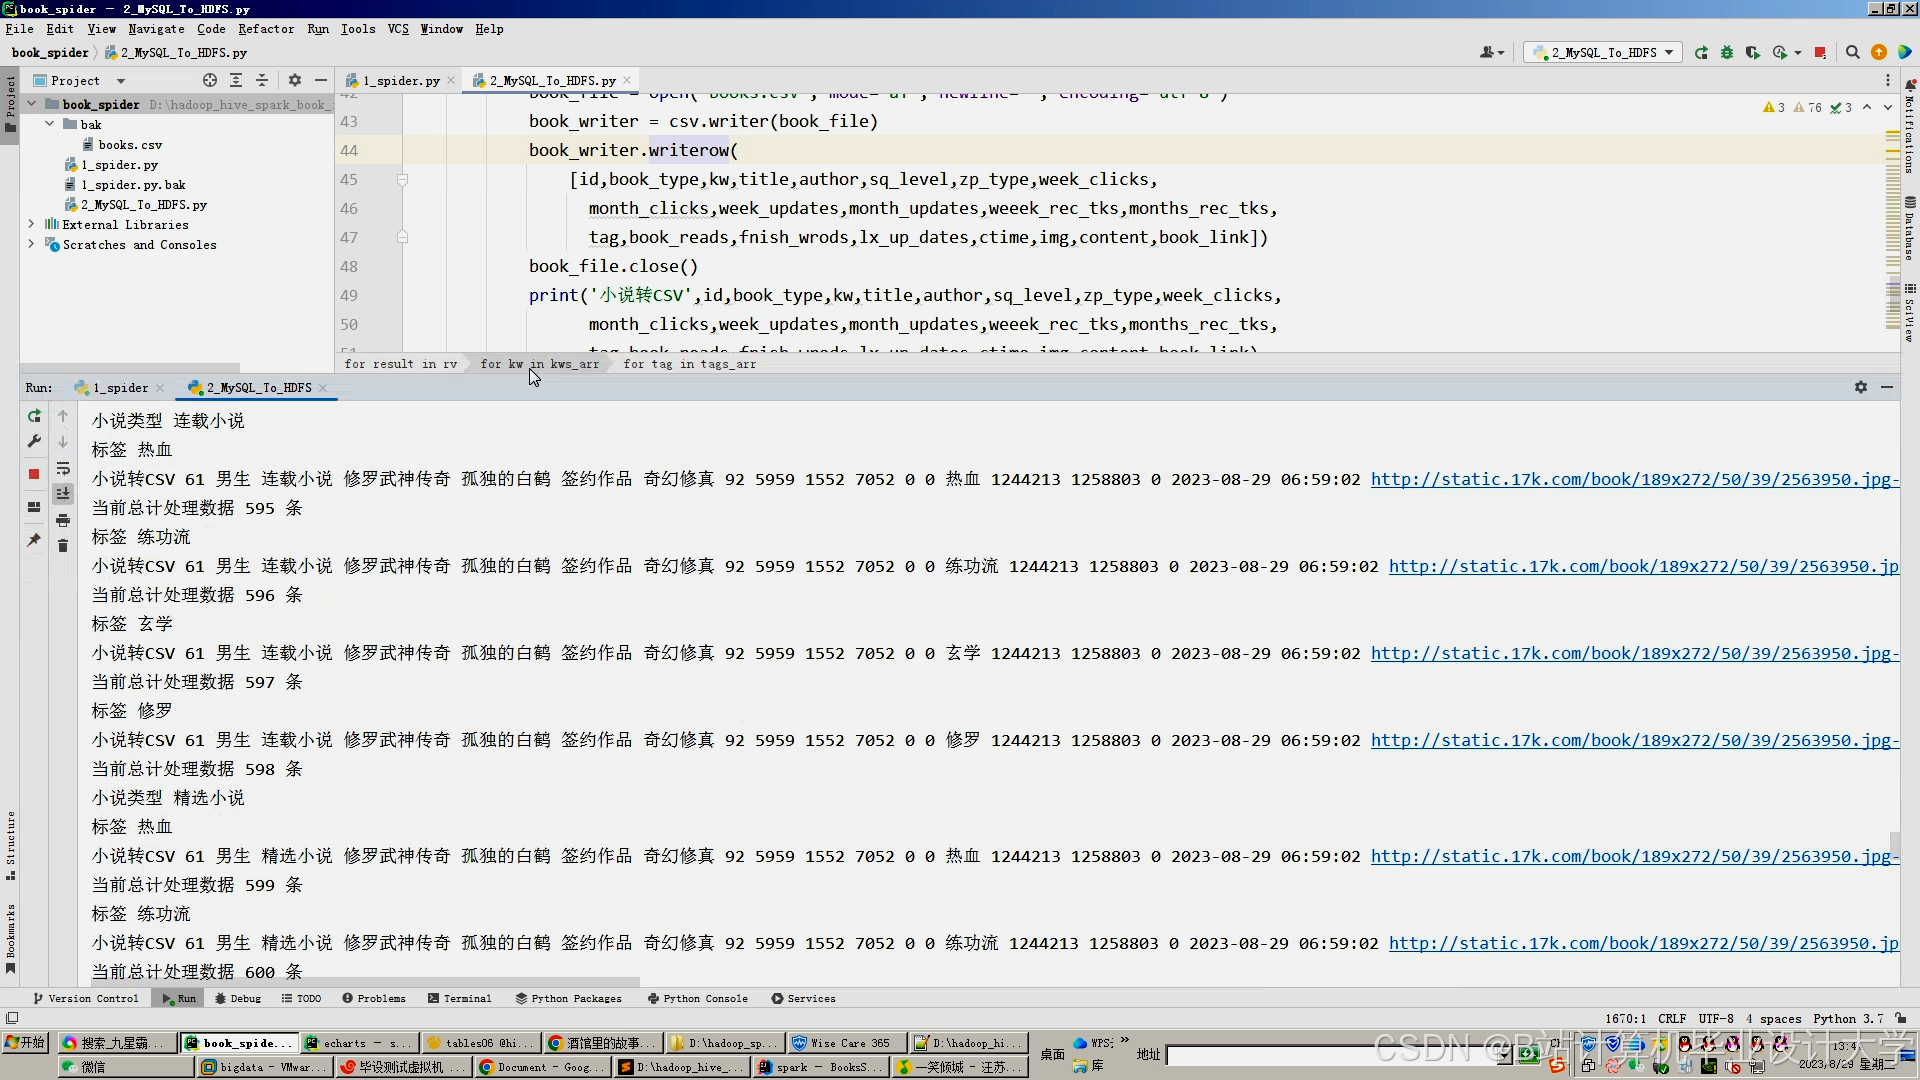The image size is (1920, 1080).
Task: Toggle scroll to end of console
Action: [63, 494]
